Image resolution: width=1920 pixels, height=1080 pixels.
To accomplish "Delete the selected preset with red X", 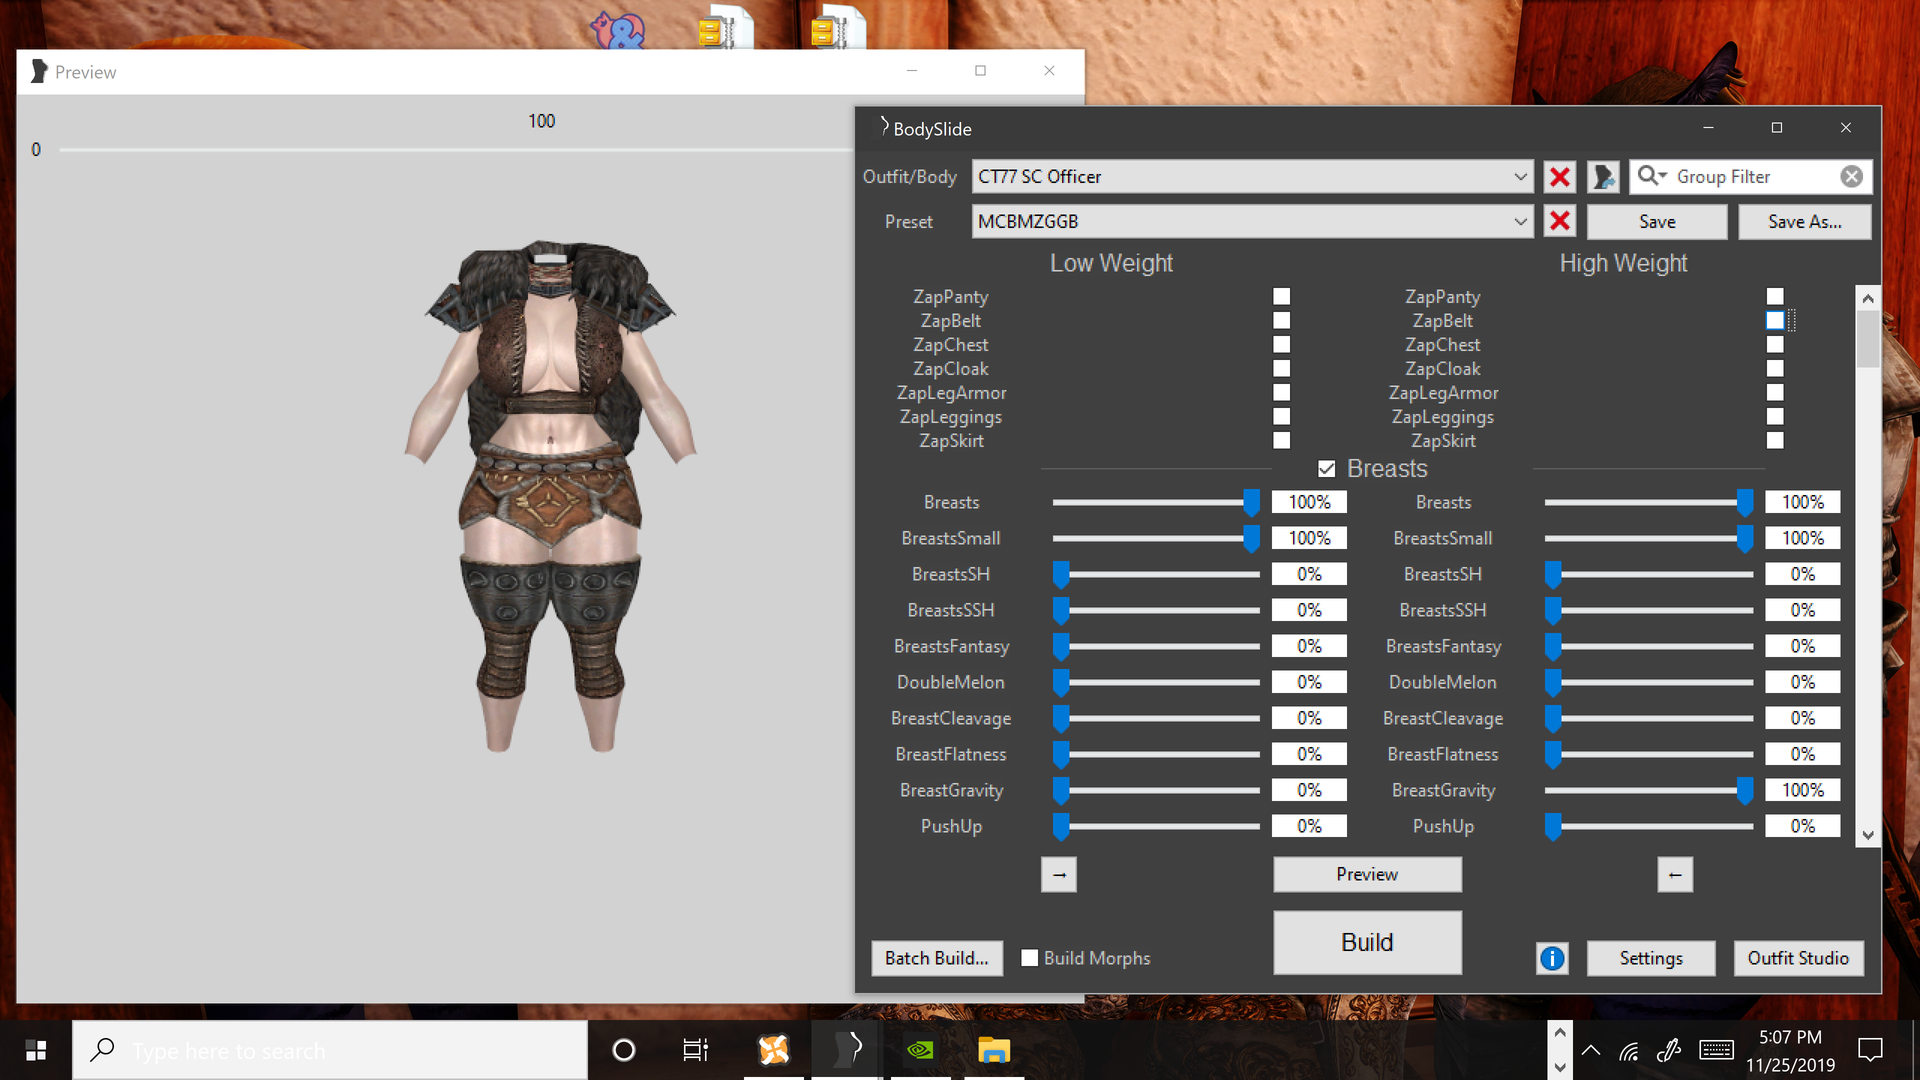I will 1560,221.
